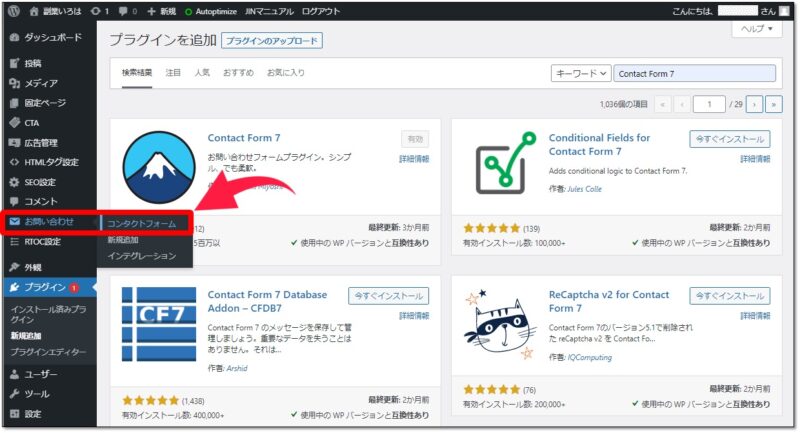Install ReCaptcha v2 for Contact Form 7

pyautogui.click(x=730, y=296)
